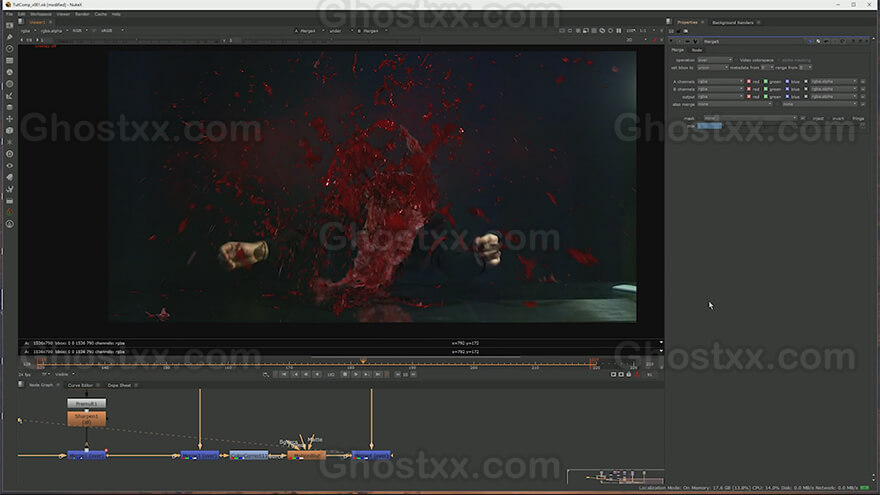Viewport: 880px width, 495px height.
Task: Open the ToolSets toolbar icon
Action: point(10,189)
